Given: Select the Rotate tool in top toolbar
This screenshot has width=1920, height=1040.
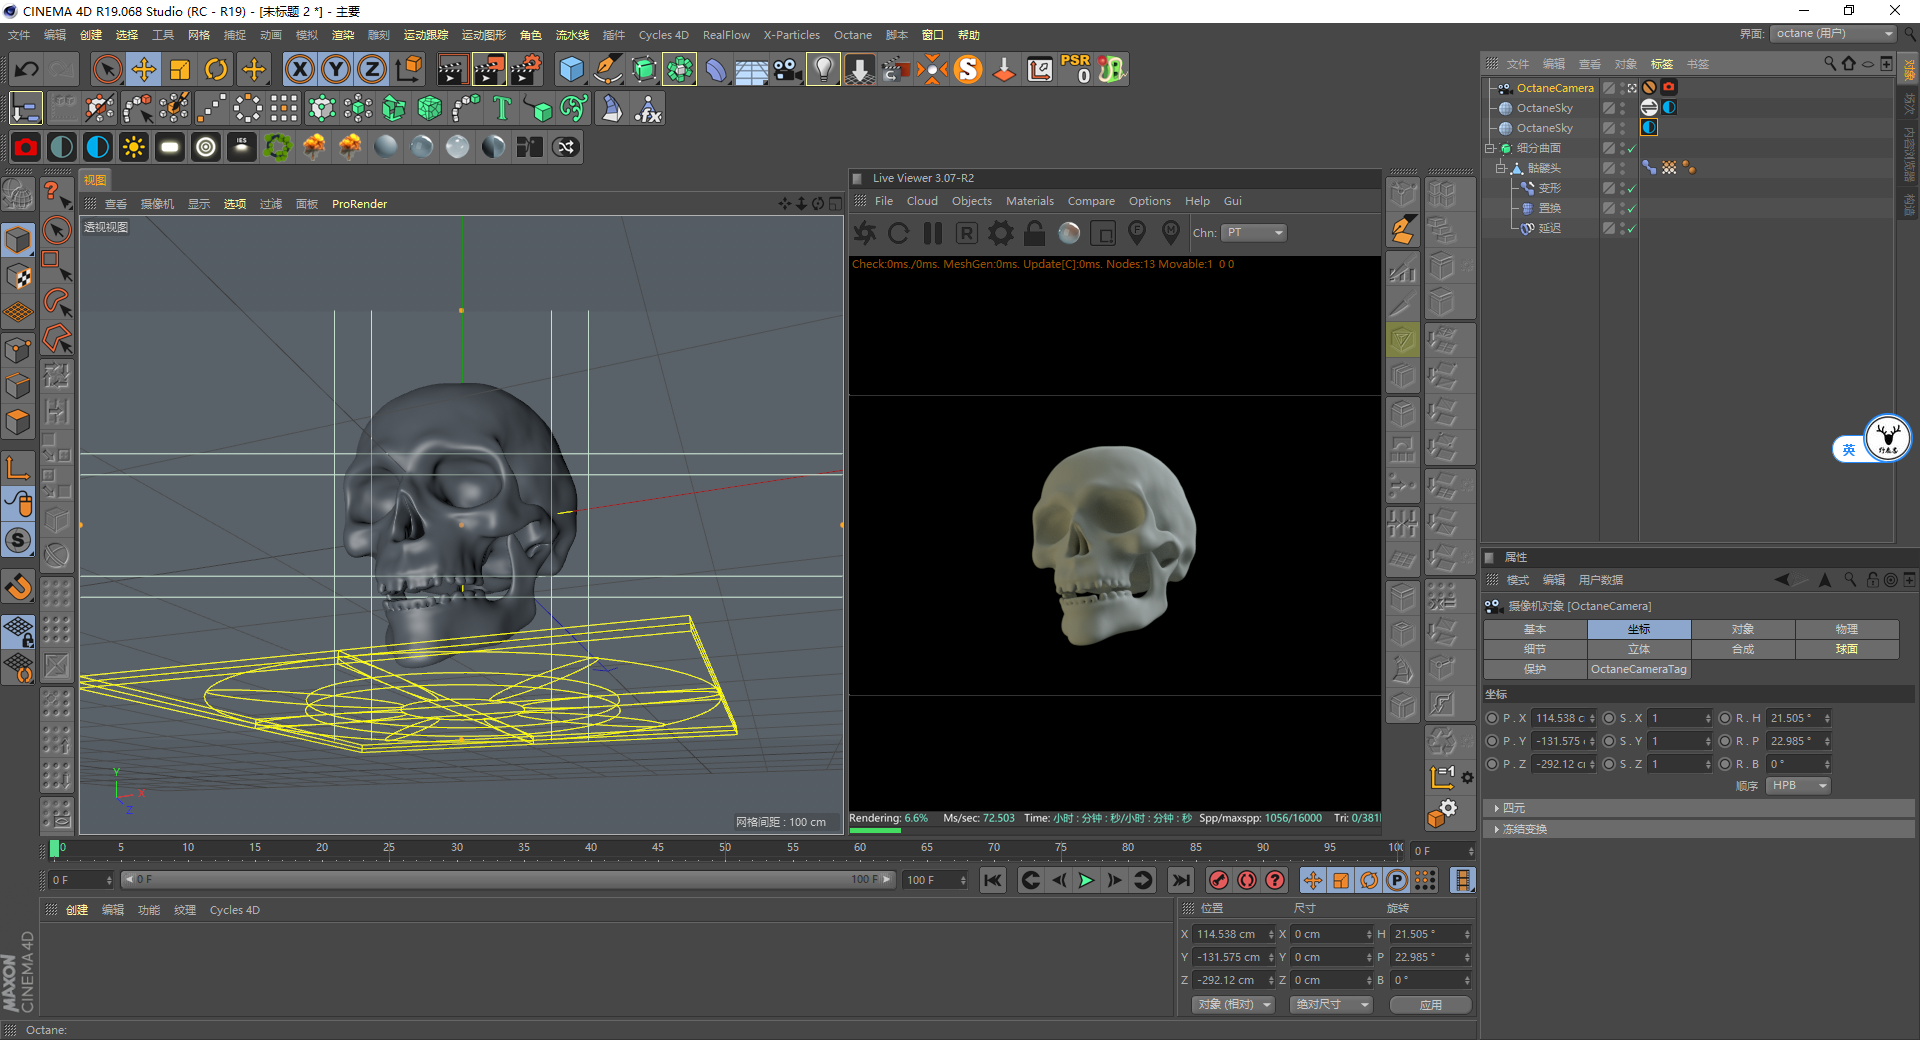Looking at the screenshot, I should [x=216, y=69].
